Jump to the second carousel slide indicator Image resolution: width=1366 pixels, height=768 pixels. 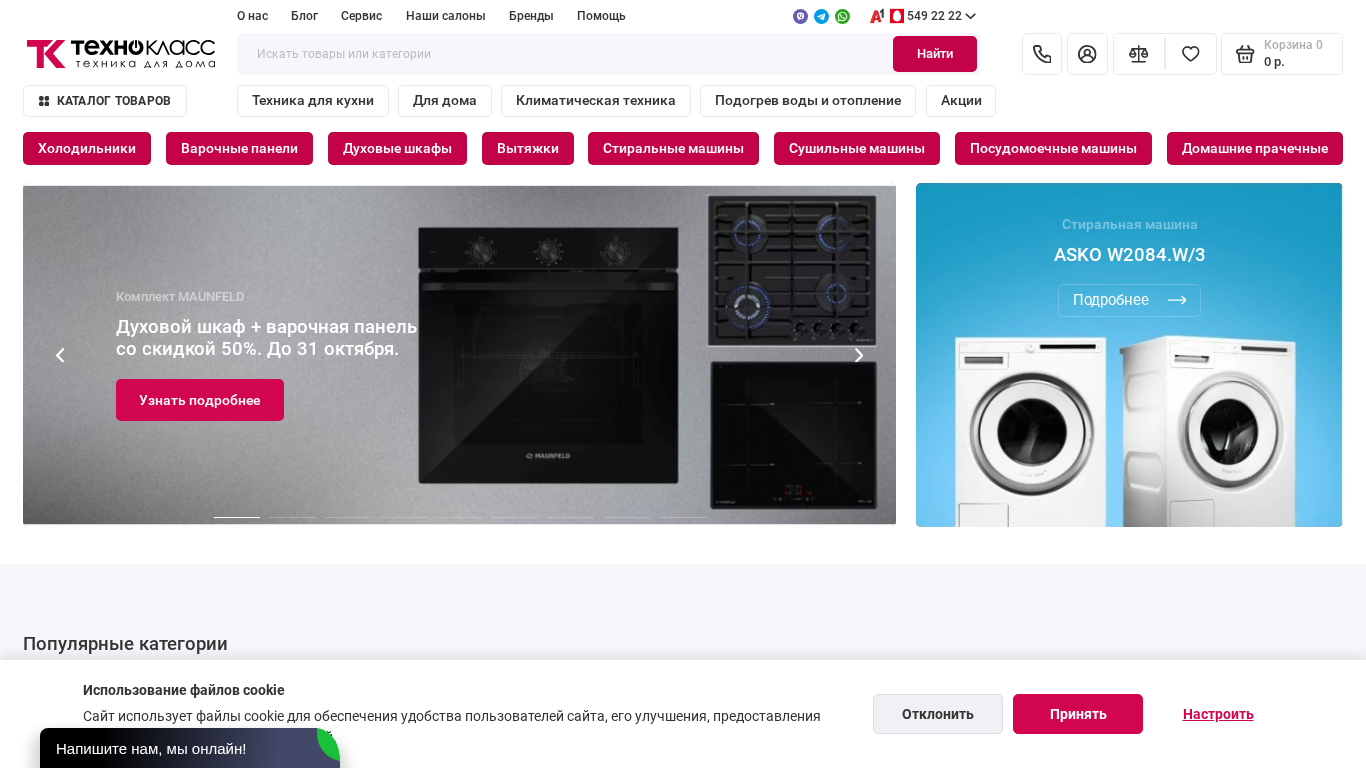pyautogui.click(x=292, y=517)
